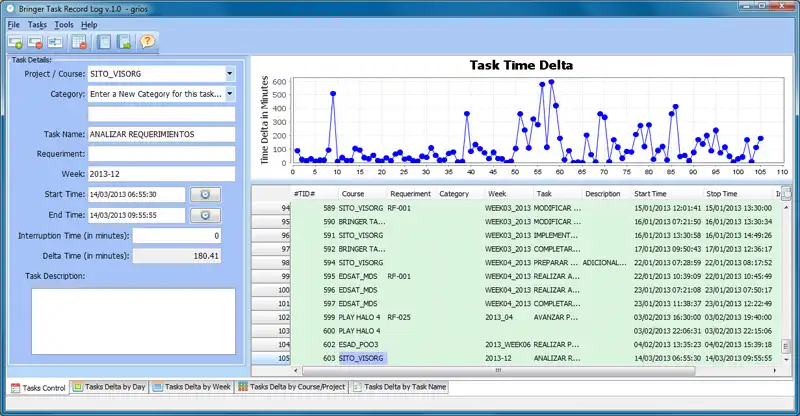Click the BRINGER TA... cell in row 95
The height and width of the screenshot is (416, 800).
(362, 222)
